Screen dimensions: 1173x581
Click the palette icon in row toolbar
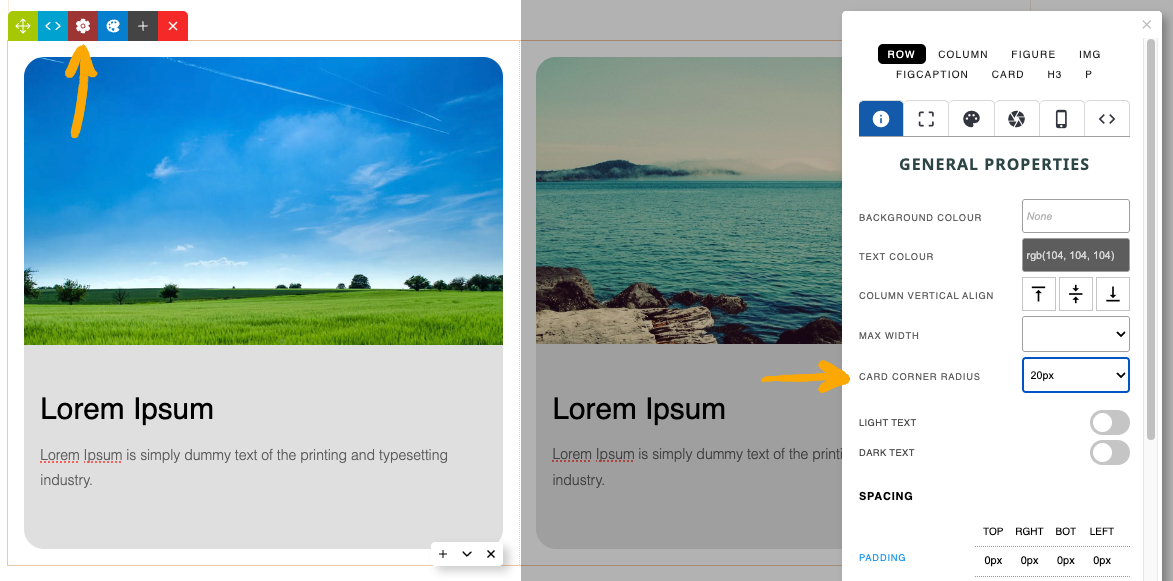(113, 26)
